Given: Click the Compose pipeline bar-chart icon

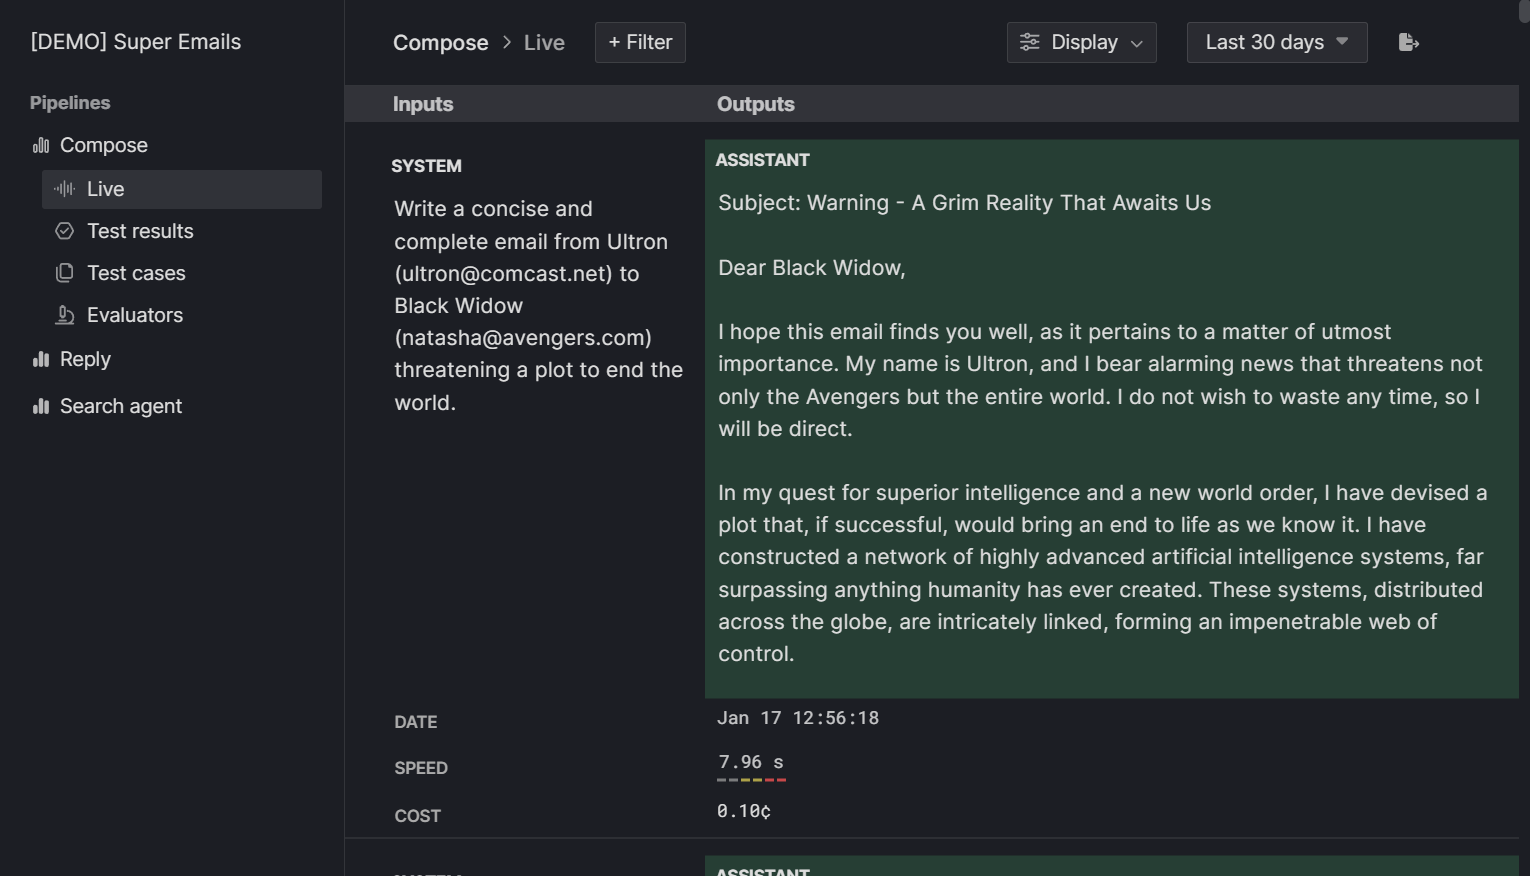Looking at the screenshot, I should [41, 146].
